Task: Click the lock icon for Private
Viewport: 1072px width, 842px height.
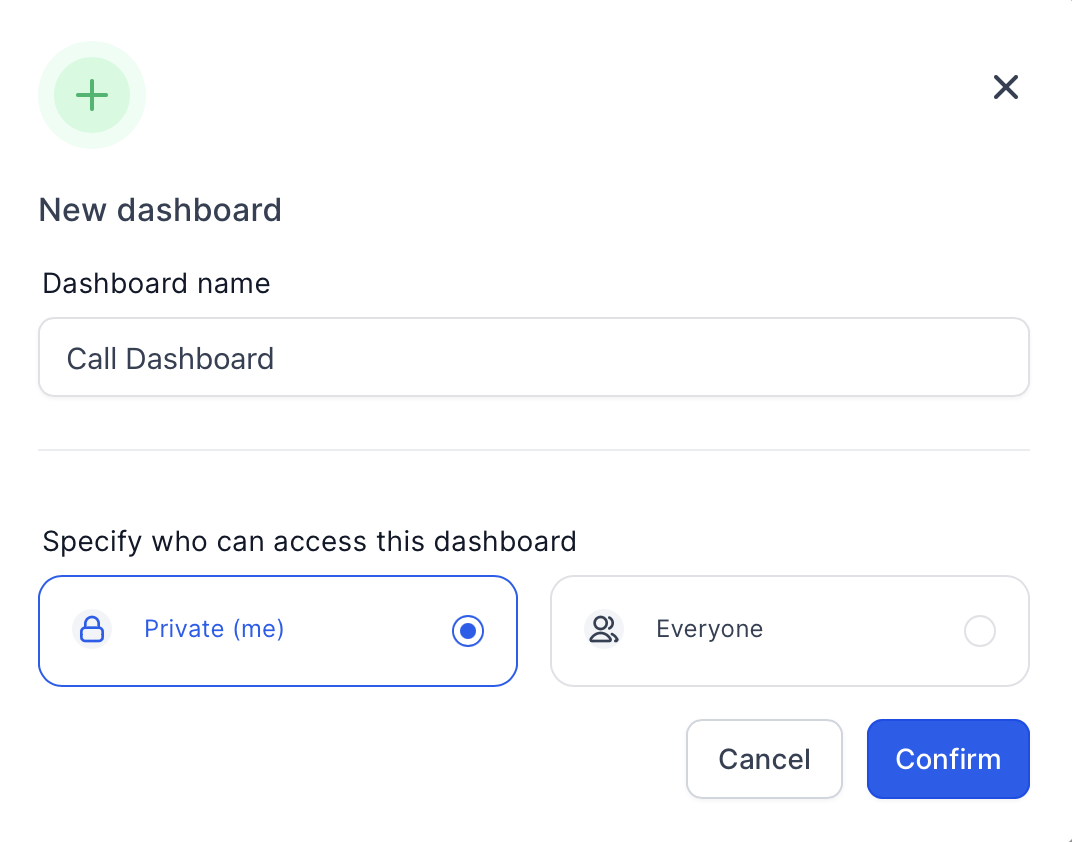Action: pos(92,629)
